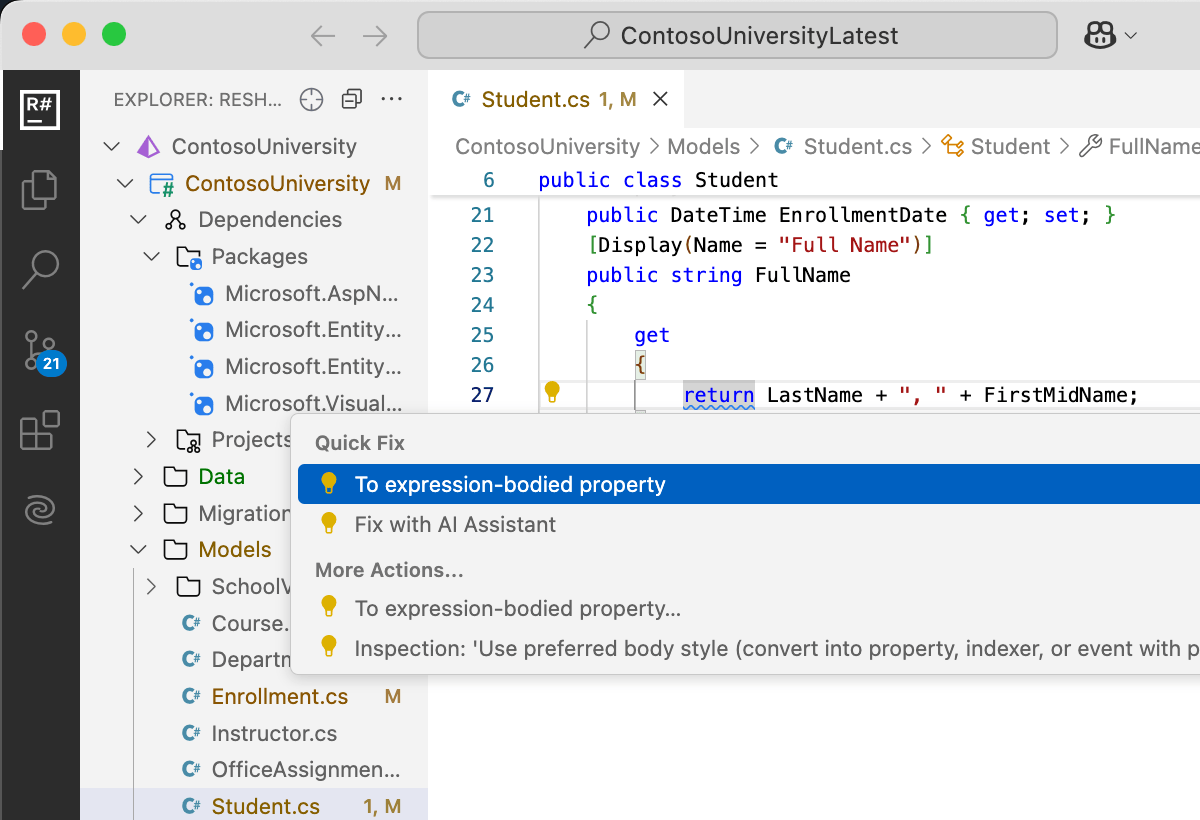Open the Explorer files icon
The height and width of the screenshot is (820, 1200).
pyautogui.click(x=40, y=189)
